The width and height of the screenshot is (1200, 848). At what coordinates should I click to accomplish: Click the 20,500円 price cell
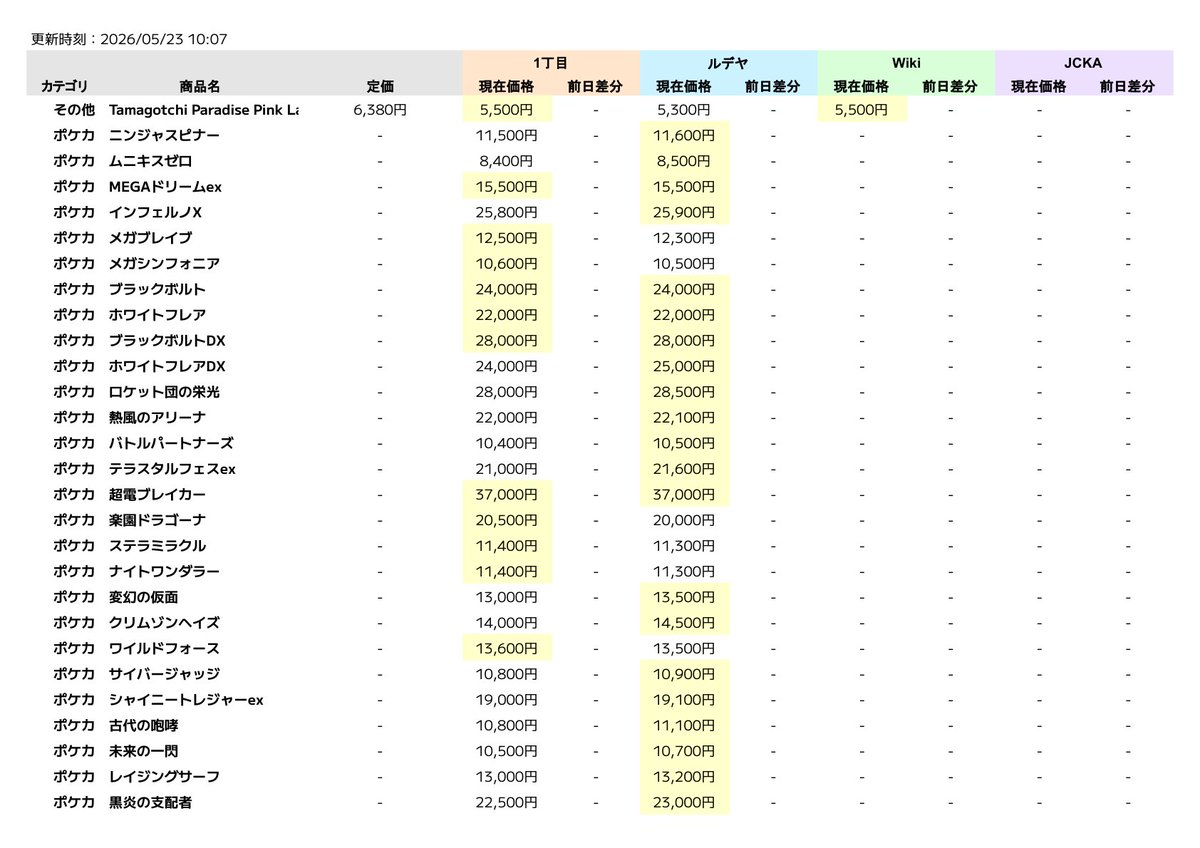(x=507, y=521)
